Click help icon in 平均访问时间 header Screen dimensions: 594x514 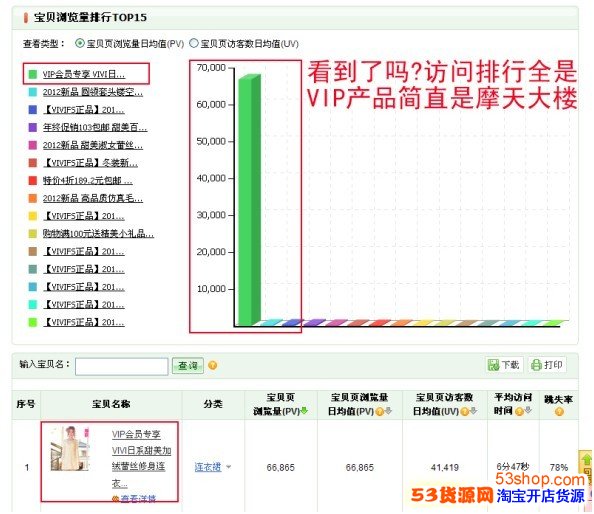[519, 411]
